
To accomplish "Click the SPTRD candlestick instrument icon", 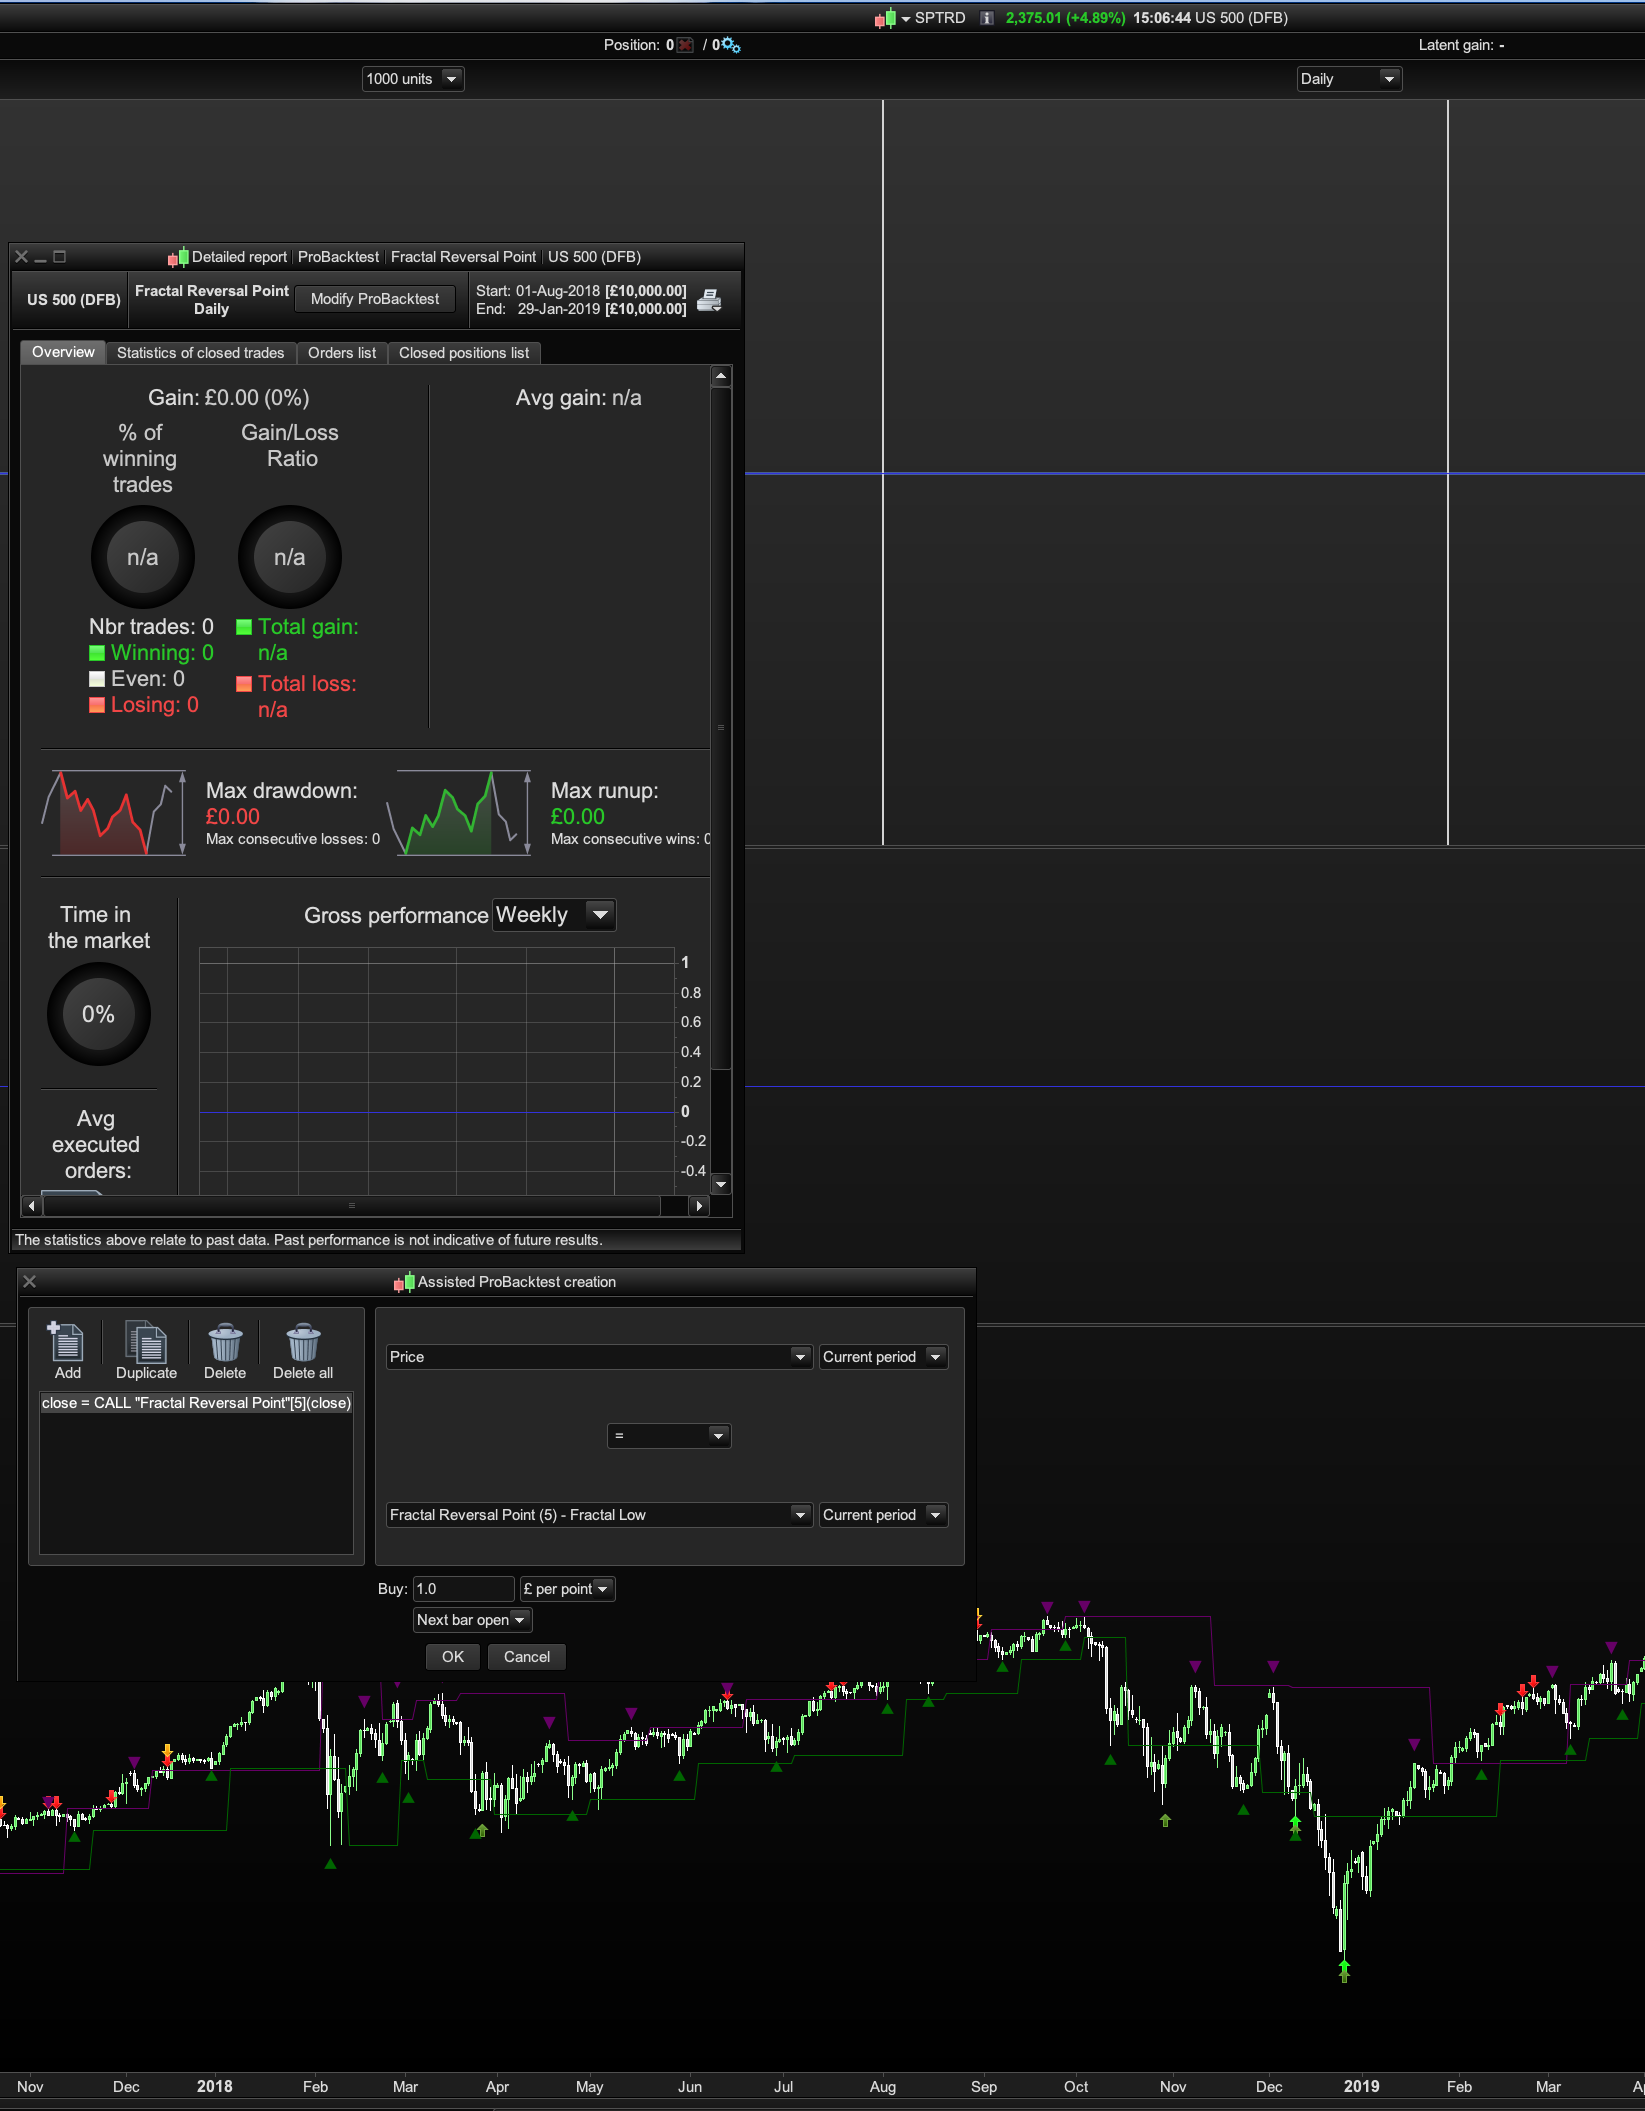I will coord(885,18).
